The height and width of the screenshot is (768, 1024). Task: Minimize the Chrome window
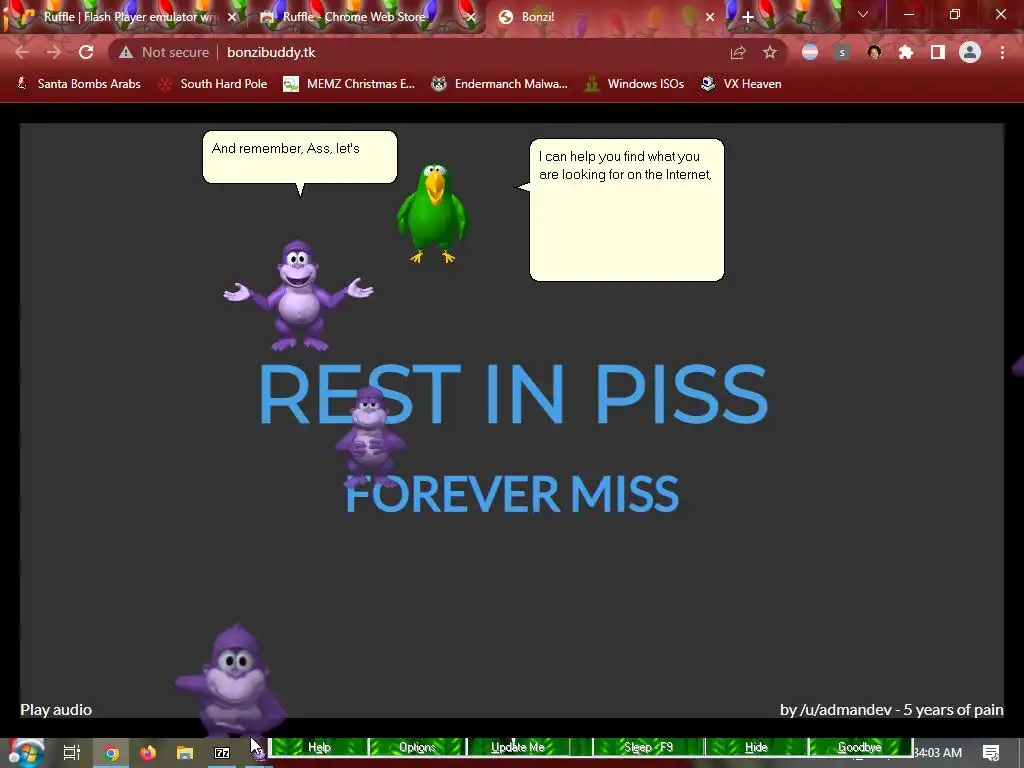tap(909, 14)
